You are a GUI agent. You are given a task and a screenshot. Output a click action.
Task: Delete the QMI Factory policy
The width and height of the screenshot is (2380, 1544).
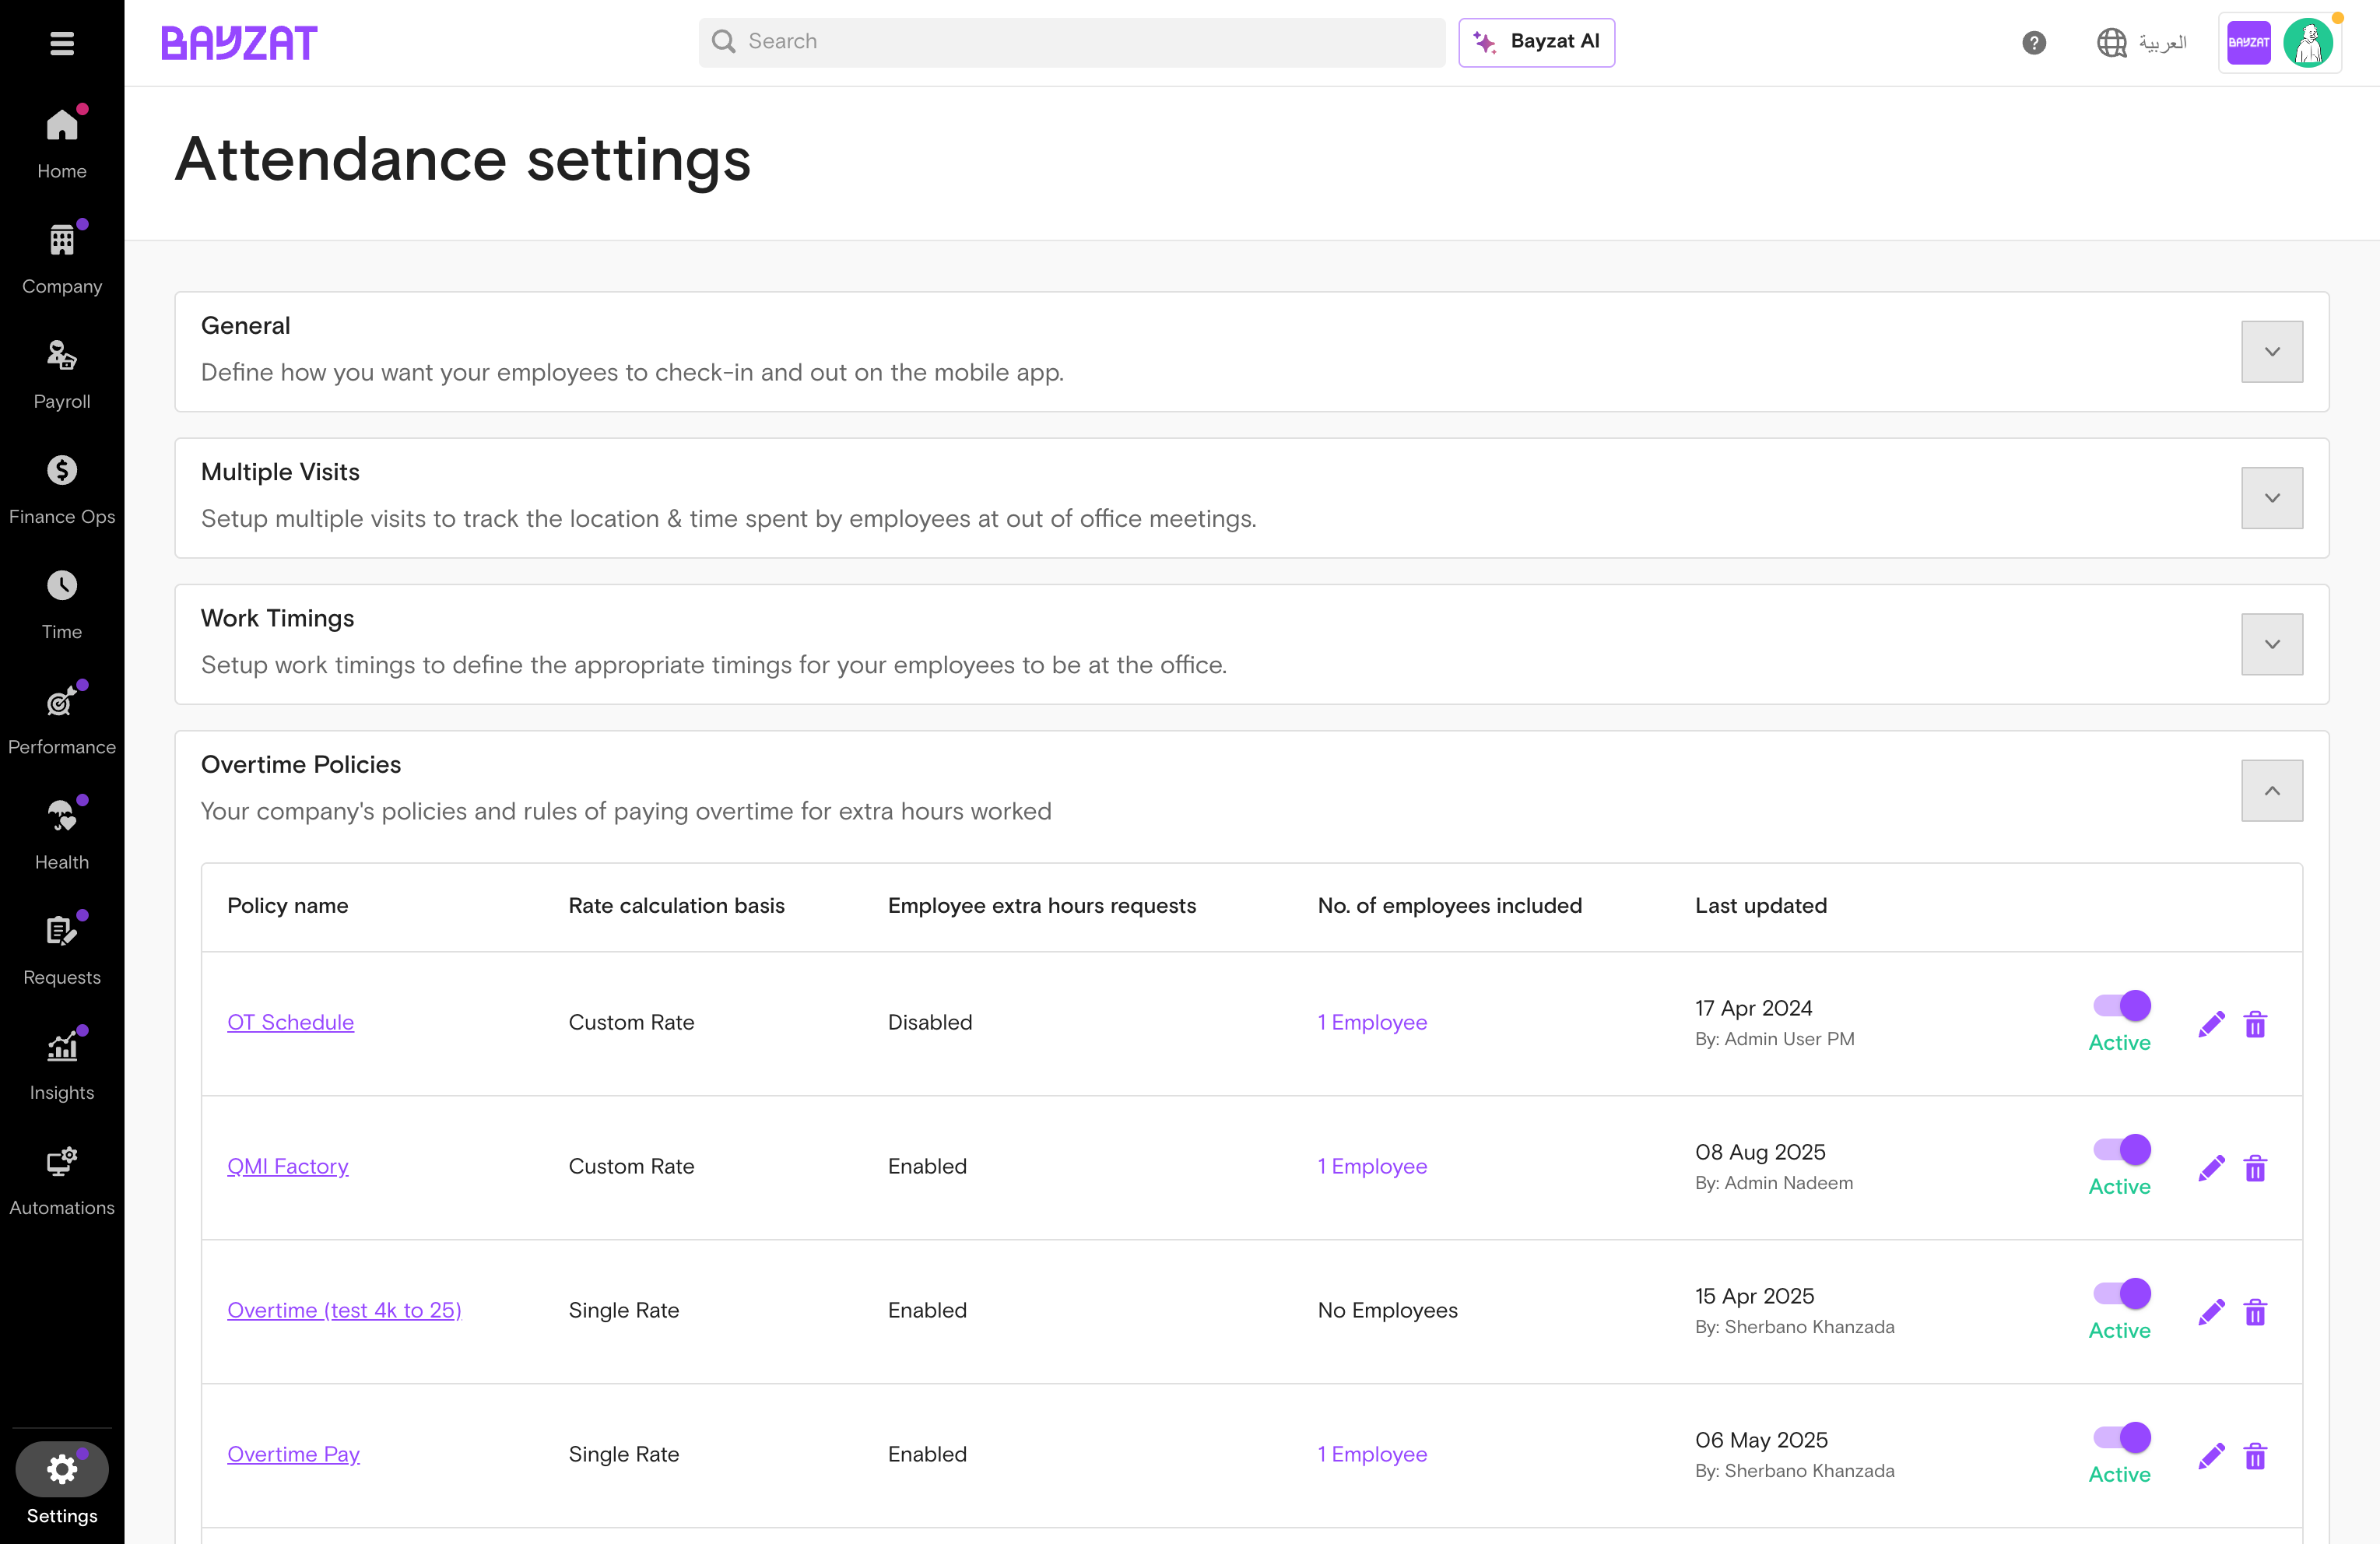pos(2255,1168)
